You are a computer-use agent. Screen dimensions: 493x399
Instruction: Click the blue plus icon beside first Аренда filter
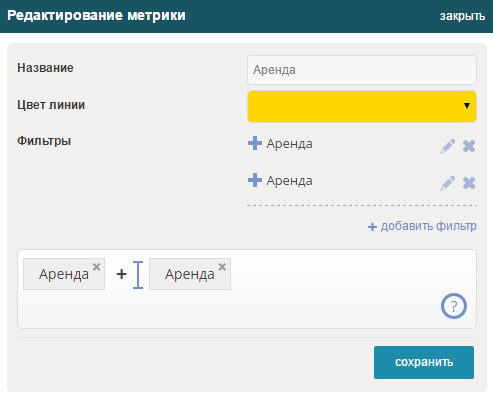255,143
